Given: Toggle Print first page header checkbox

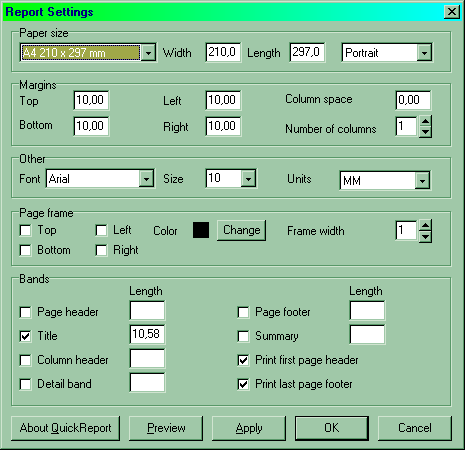Looking at the screenshot, I should [x=243, y=360].
